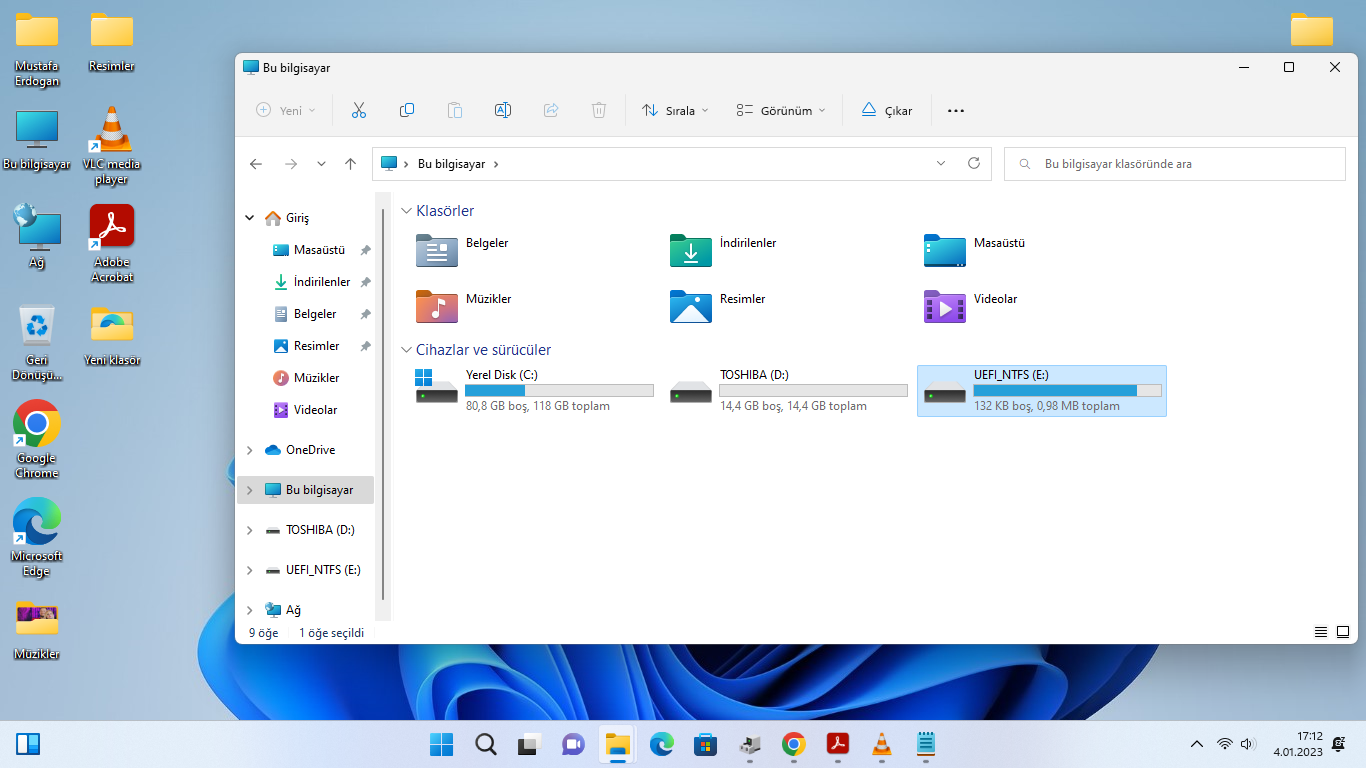Show hidden tray icons chevron
This screenshot has height=768, width=1366.
coord(1196,744)
